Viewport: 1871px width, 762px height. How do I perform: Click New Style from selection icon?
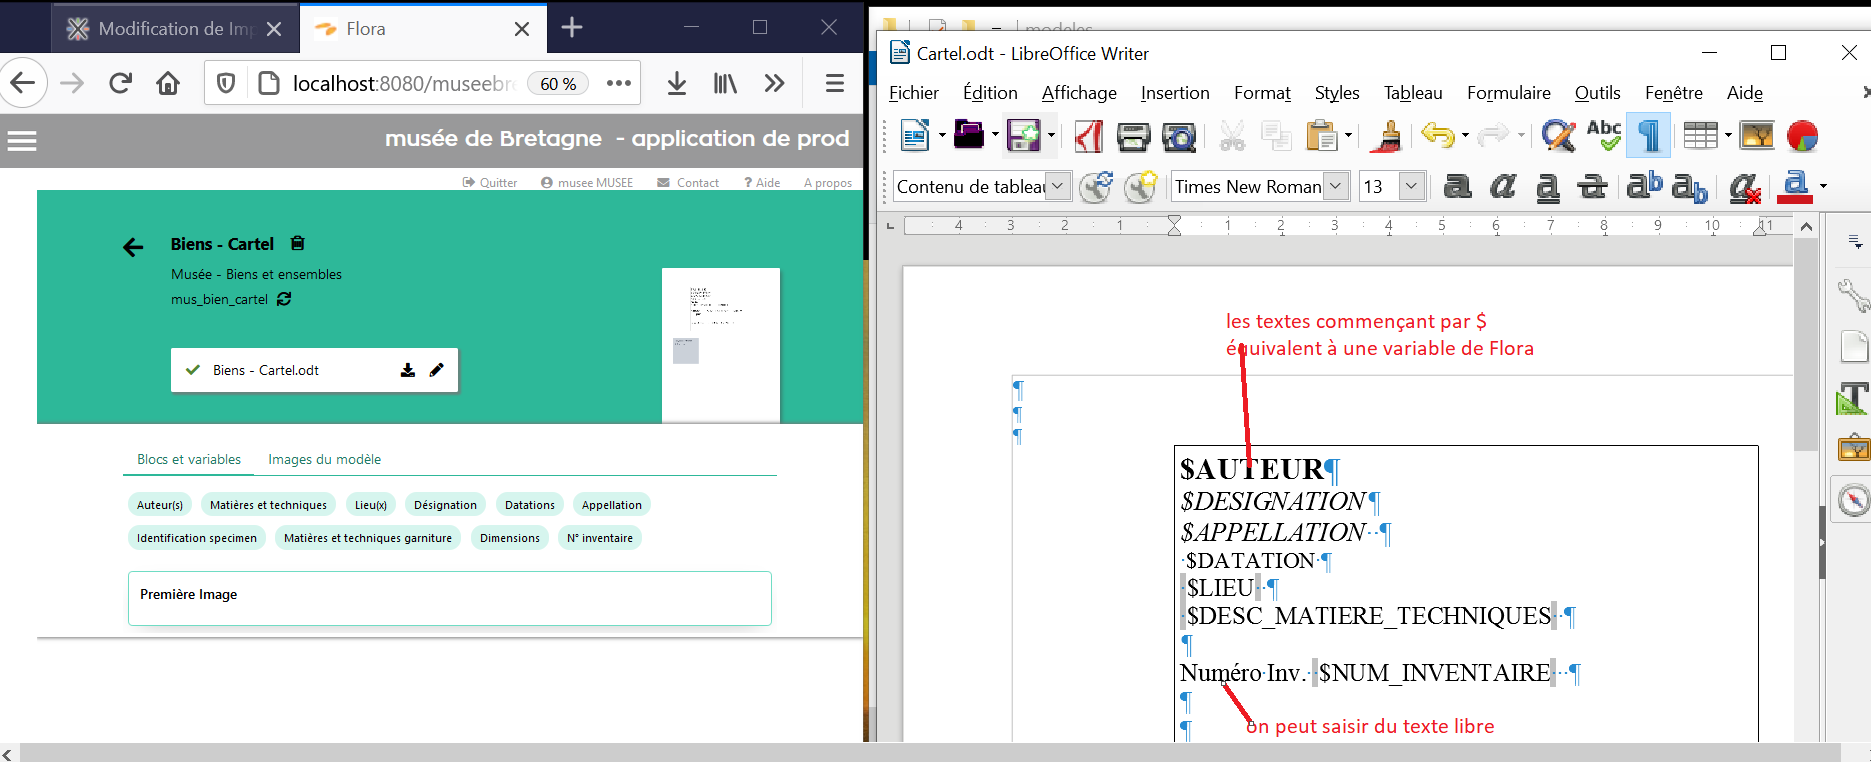[1140, 187]
